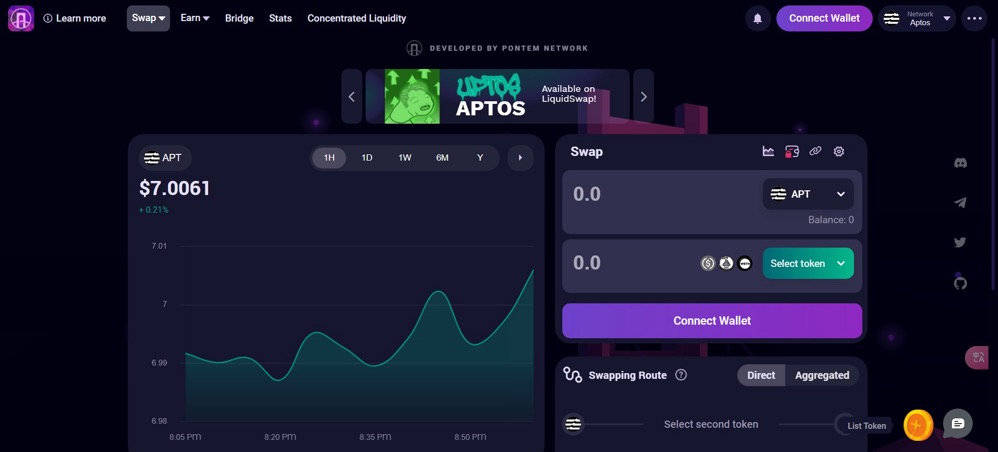Click UPTOS Aptos banner
The image size is (998, 452).
(x=497, y=97)
